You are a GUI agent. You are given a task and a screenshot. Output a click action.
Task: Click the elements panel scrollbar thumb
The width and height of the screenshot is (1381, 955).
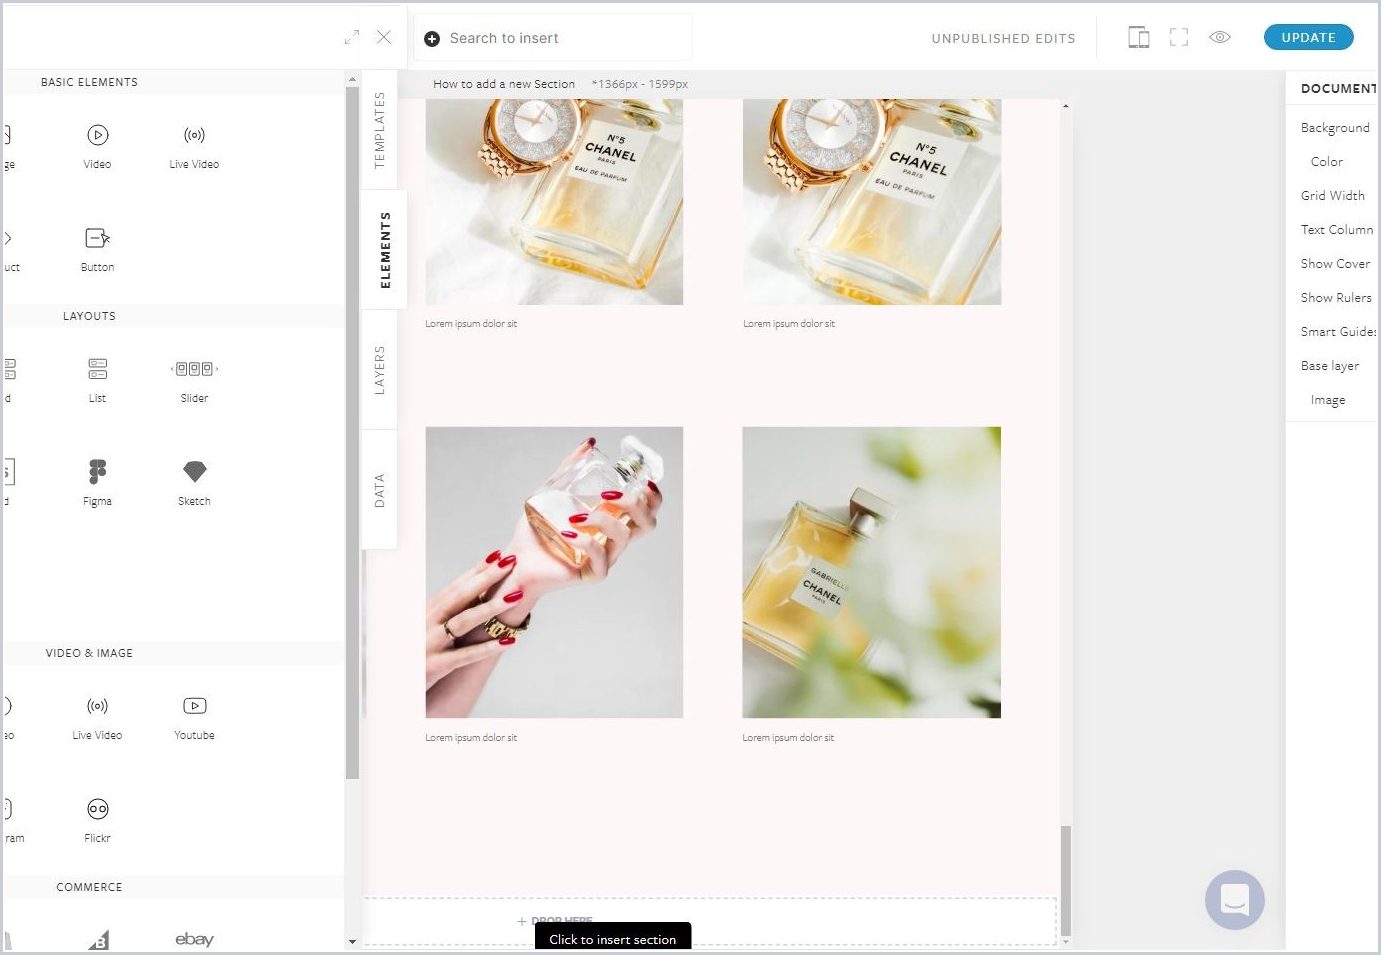(352, 433)
